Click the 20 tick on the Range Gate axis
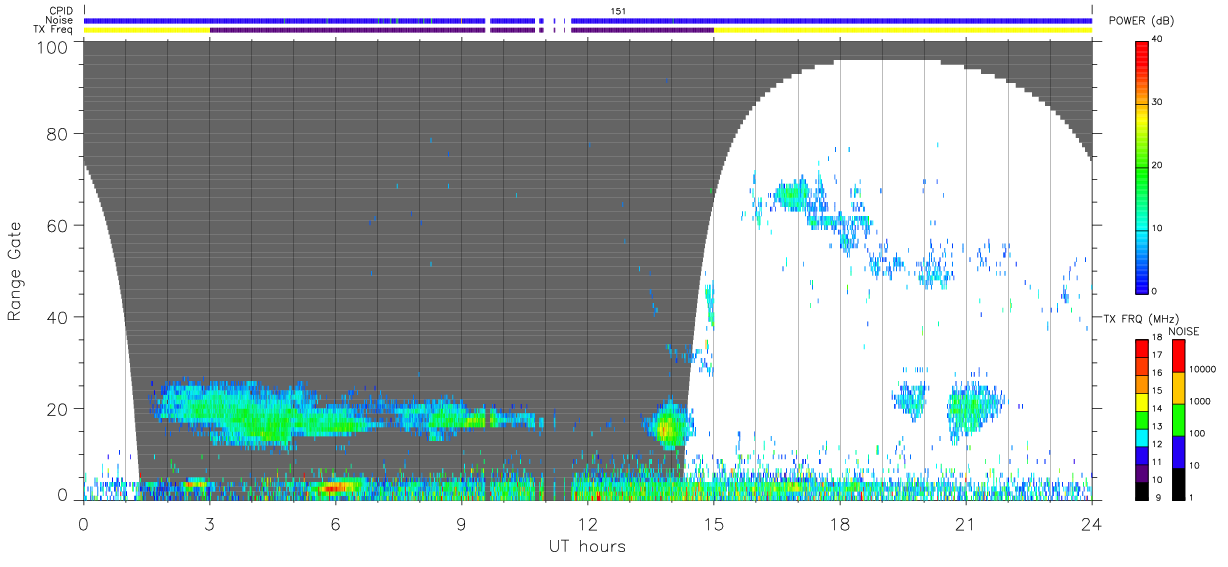This screenshot has height=567, width=1228. (x=57, y=408)
